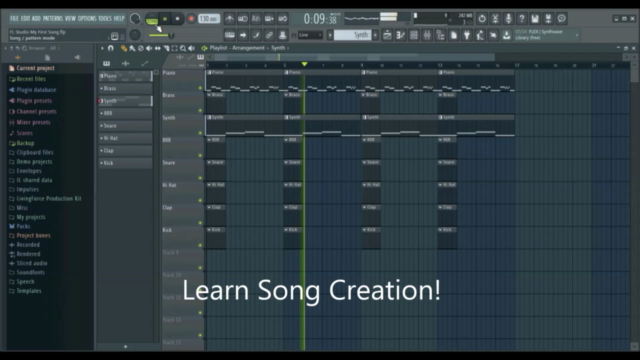The width and height of the screenshot is (640, 360).
Task: Open the Playlist view from top toolbar
Action: click(x=387, y=35)
